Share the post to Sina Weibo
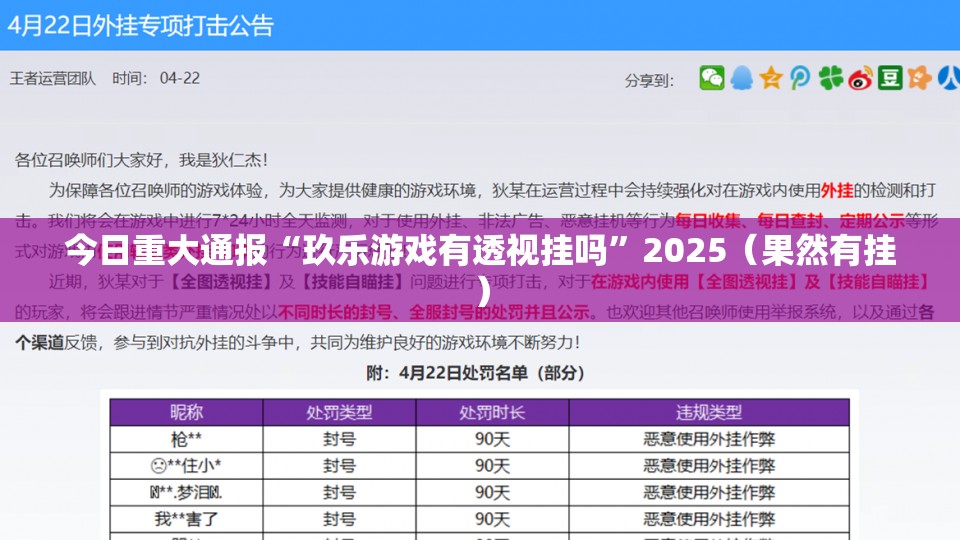Screen dimensions: 960x540 [x=861, y=78]
